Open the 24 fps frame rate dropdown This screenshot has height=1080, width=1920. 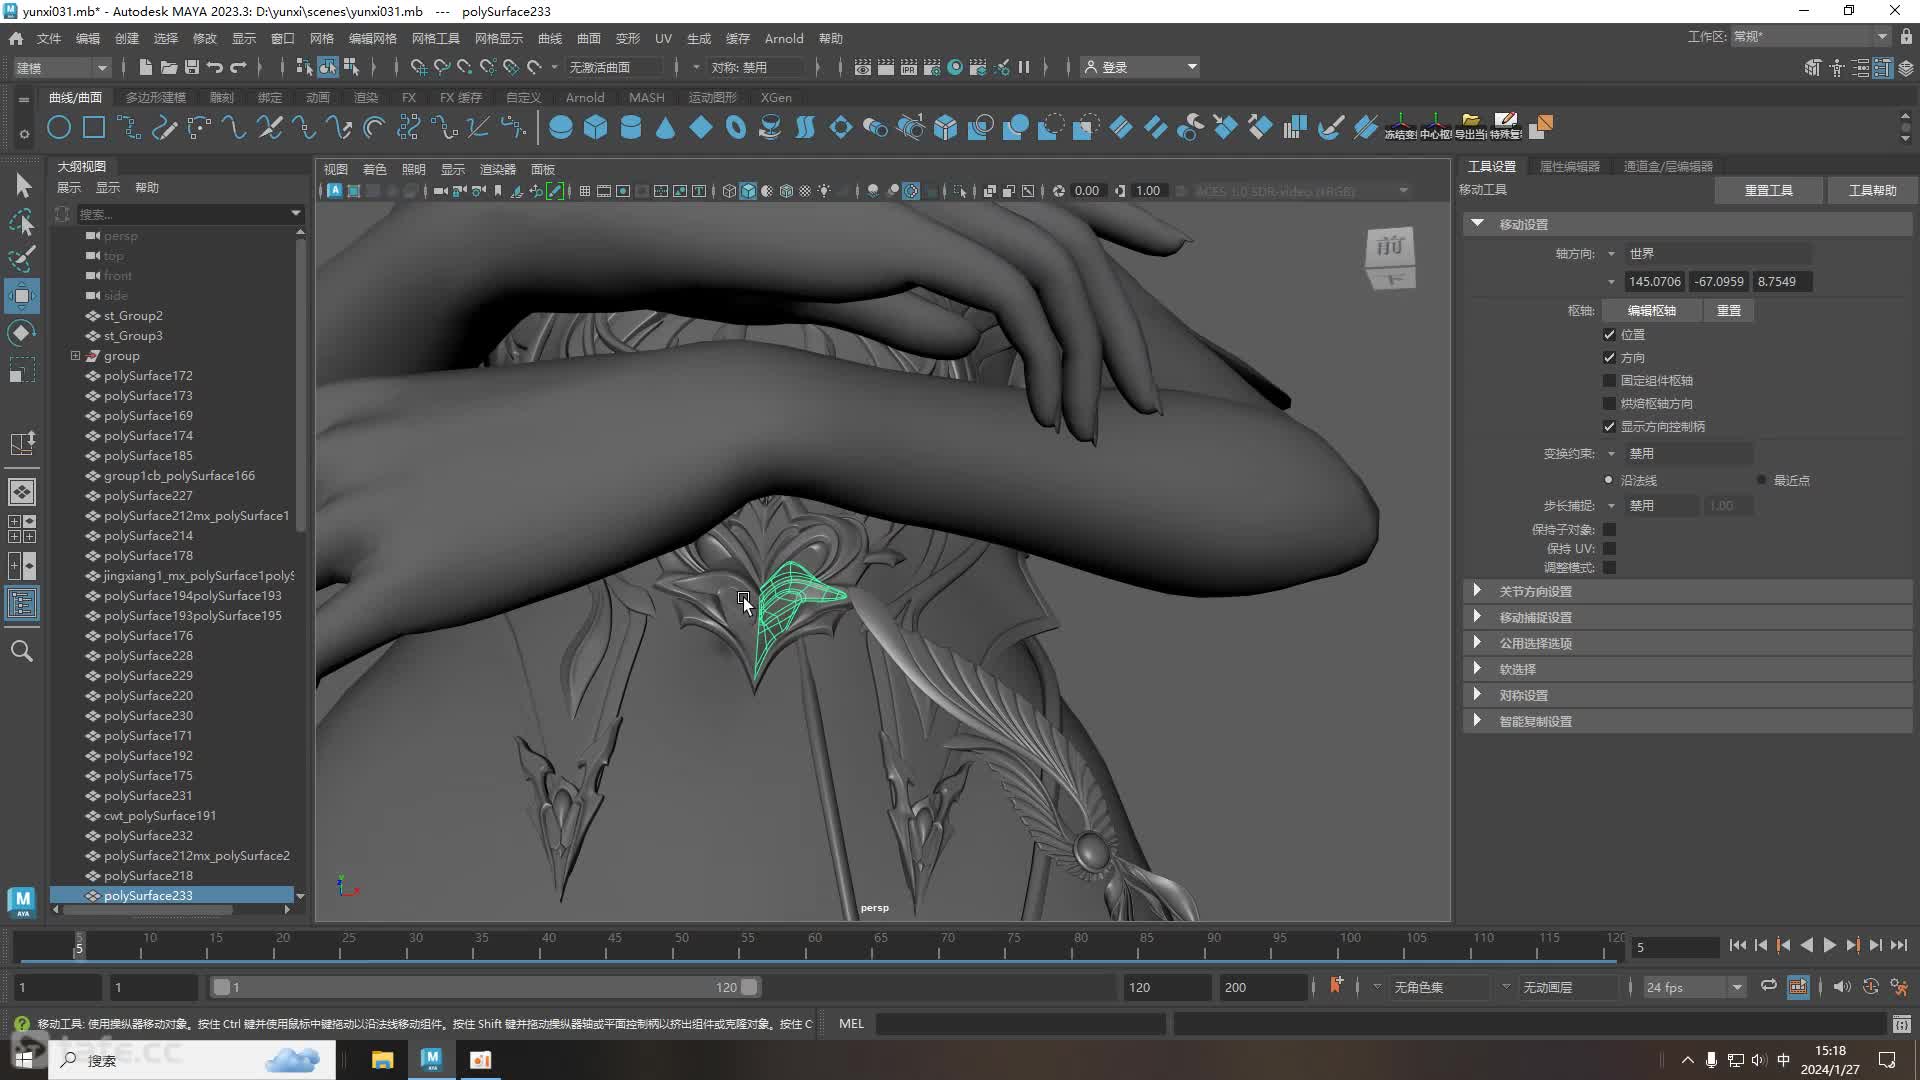point(1693,987)
